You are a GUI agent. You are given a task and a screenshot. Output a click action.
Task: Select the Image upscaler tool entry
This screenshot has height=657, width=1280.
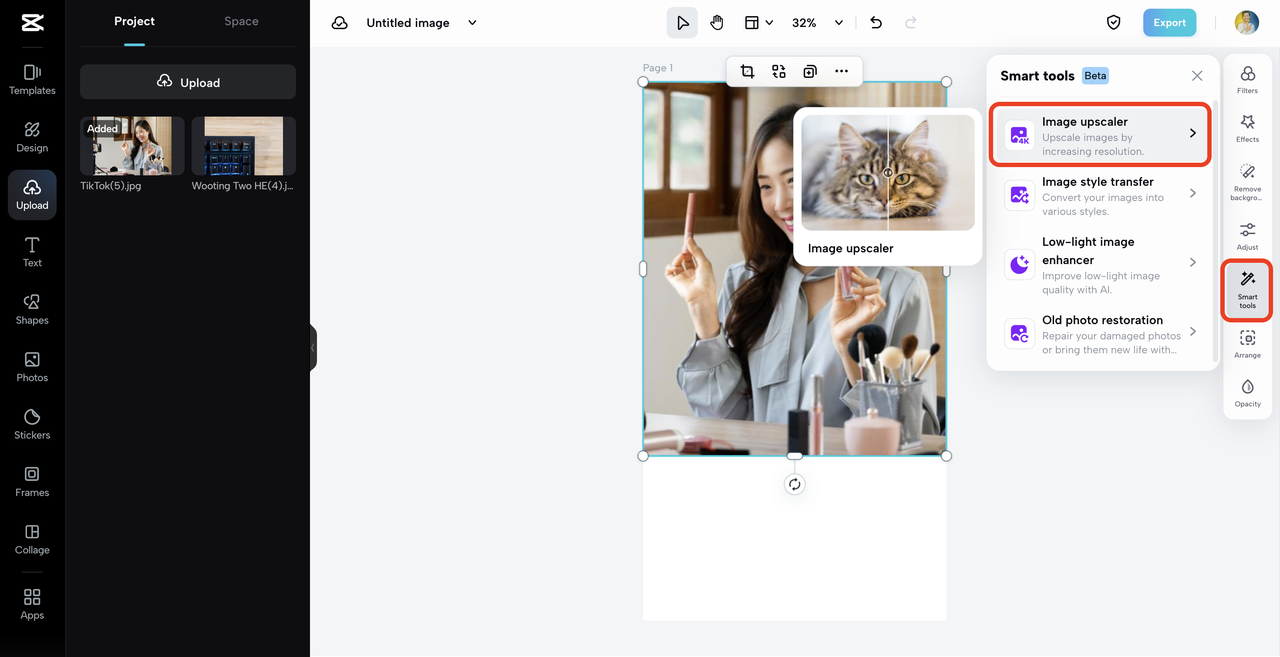(x=1101, y=134)
